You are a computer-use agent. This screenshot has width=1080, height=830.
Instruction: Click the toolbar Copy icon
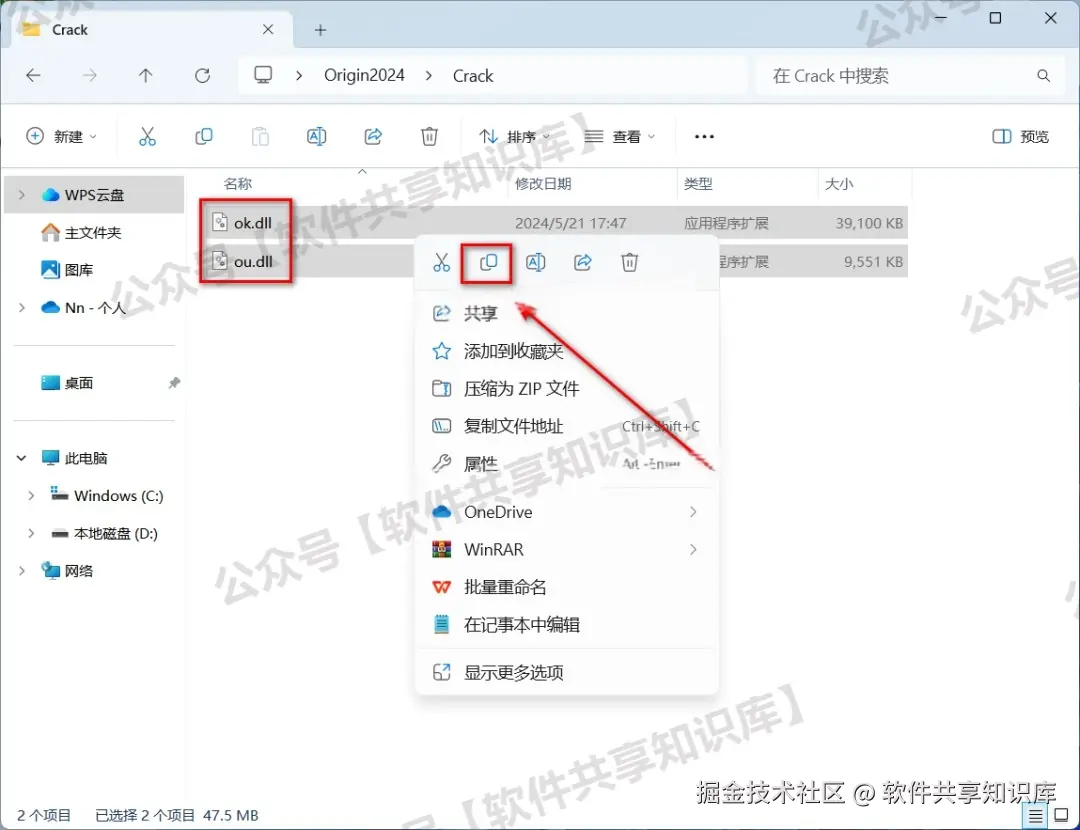click(204, 136)
